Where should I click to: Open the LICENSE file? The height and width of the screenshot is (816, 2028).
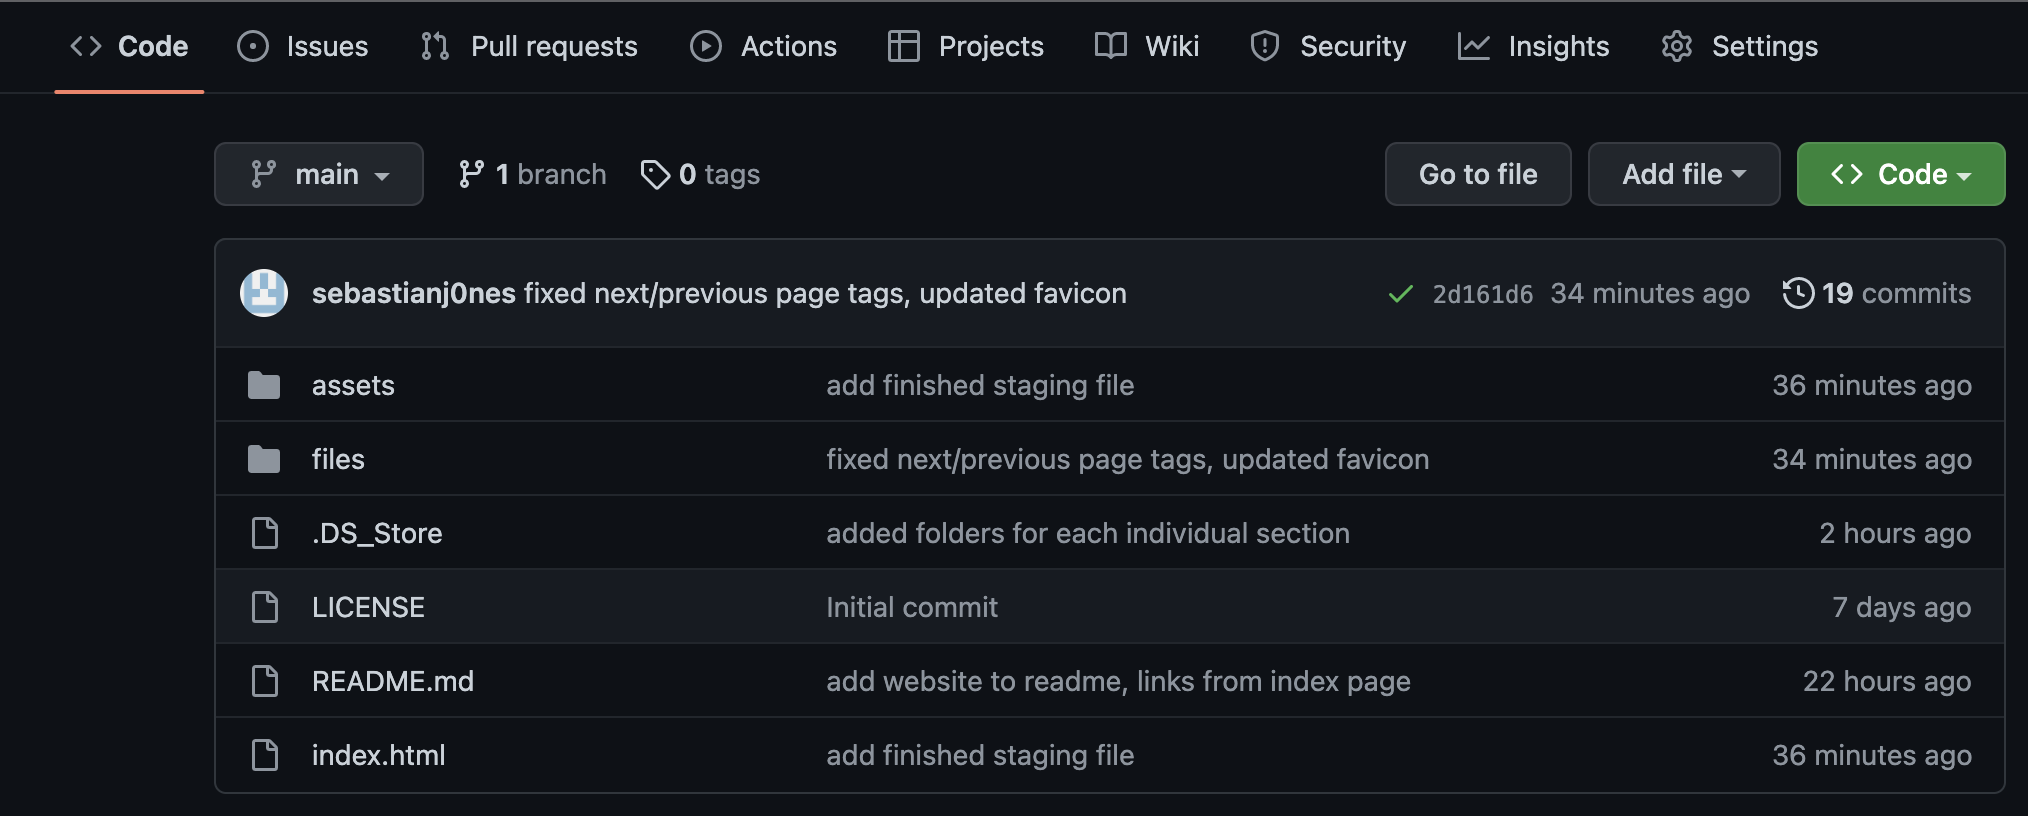[x=368, y=607]
